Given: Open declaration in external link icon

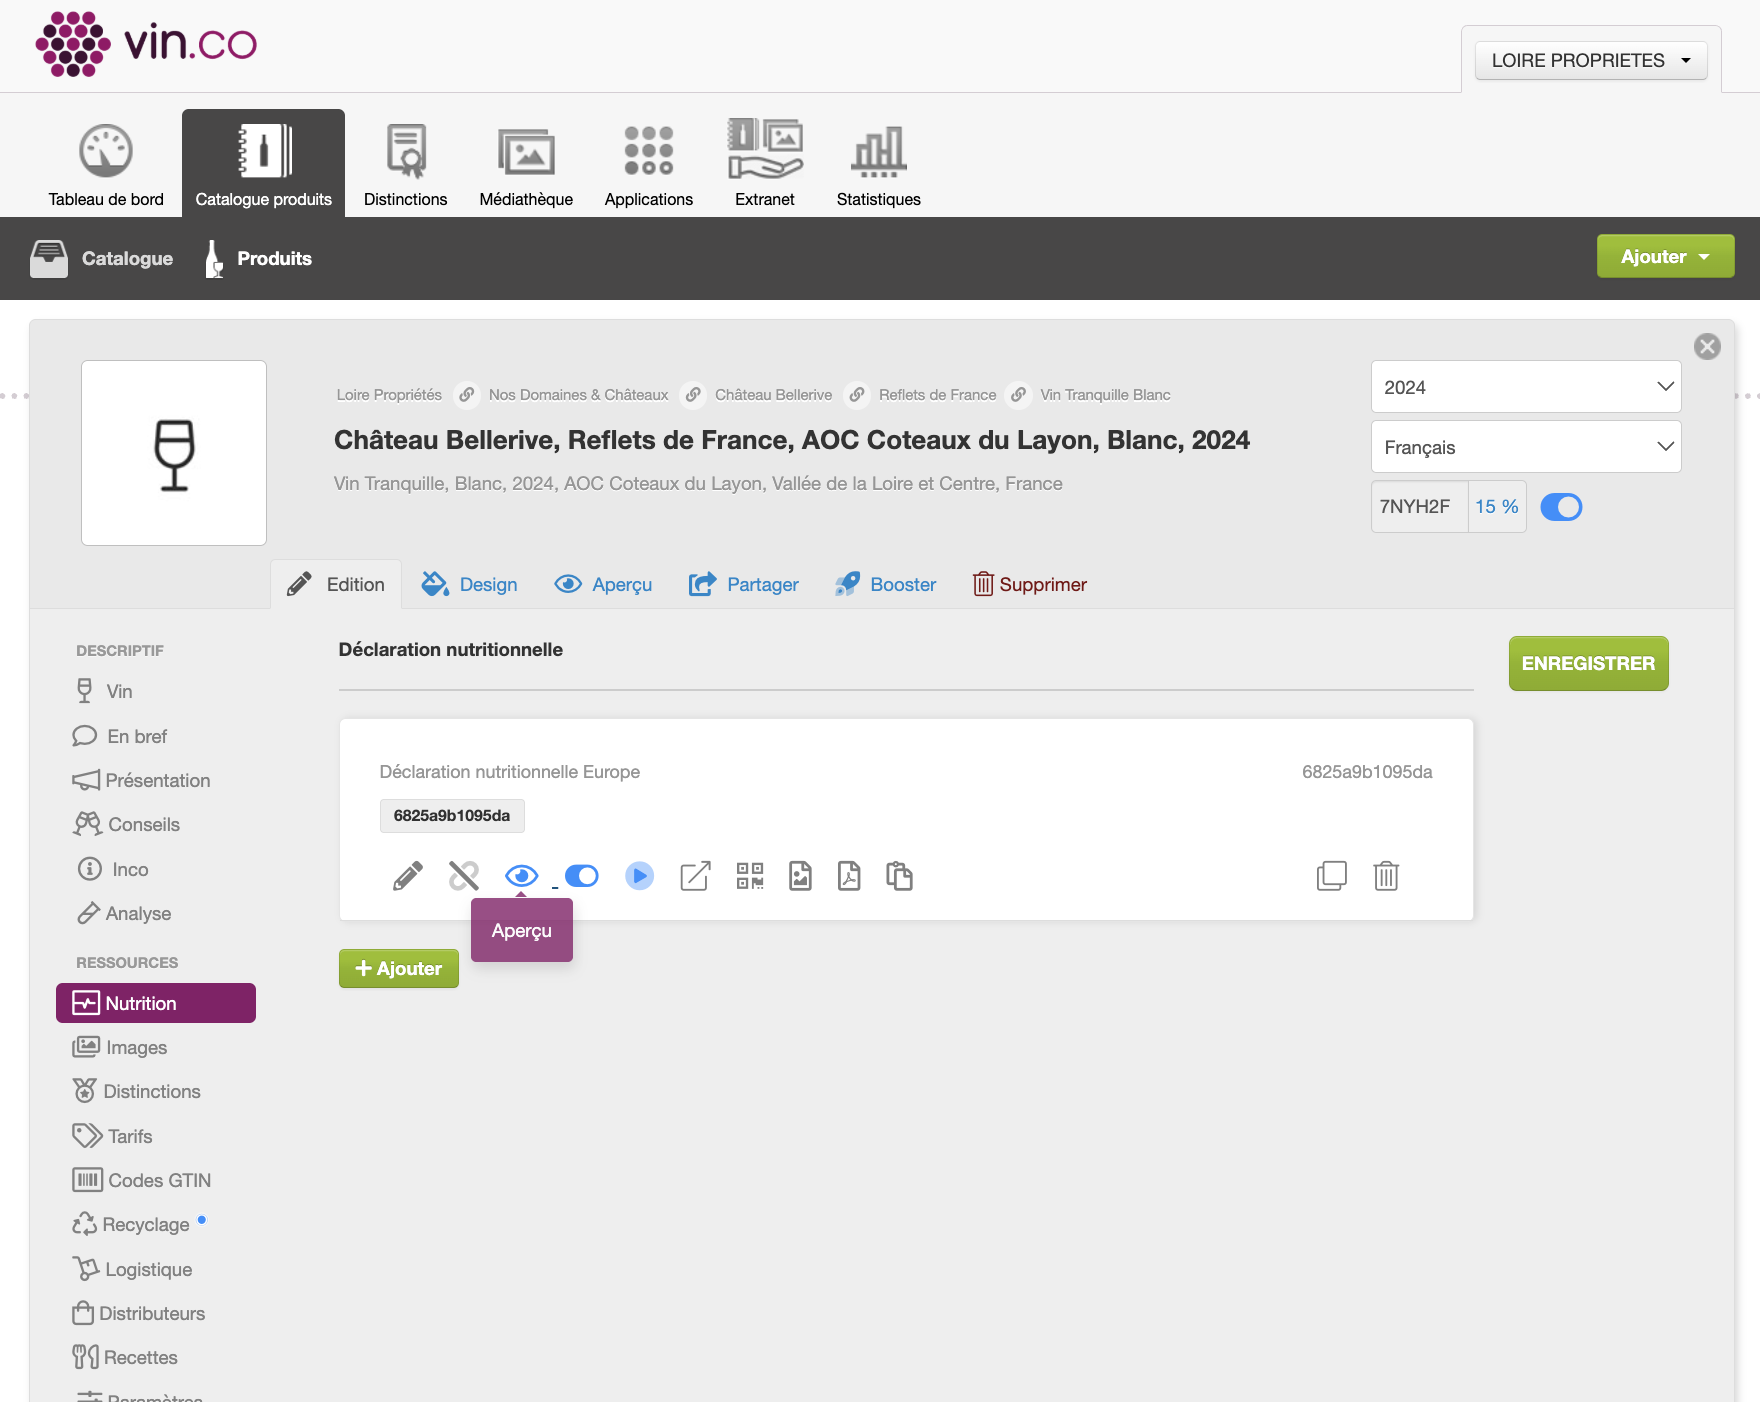Looking at the screenshot, I should [x=695, y=876].
